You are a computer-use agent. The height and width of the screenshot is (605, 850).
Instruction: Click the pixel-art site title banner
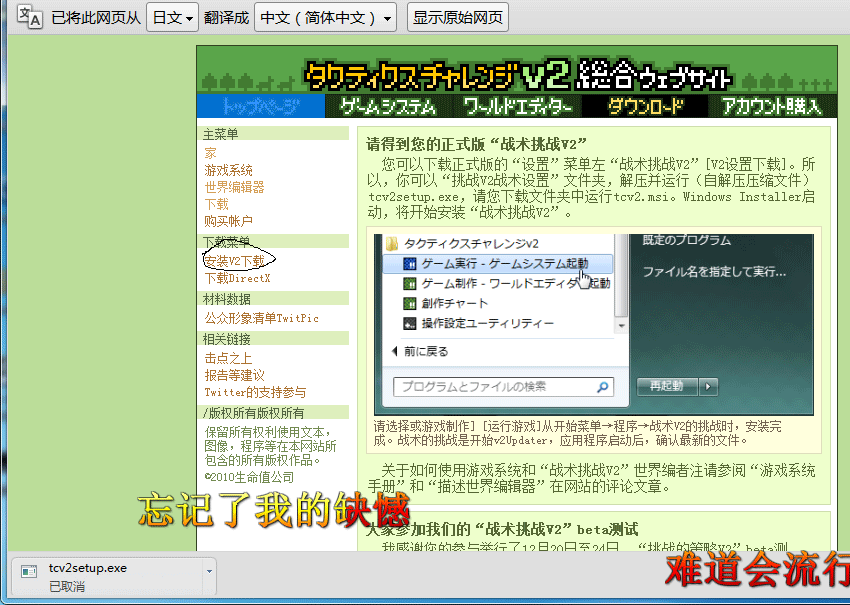(517, 75)
